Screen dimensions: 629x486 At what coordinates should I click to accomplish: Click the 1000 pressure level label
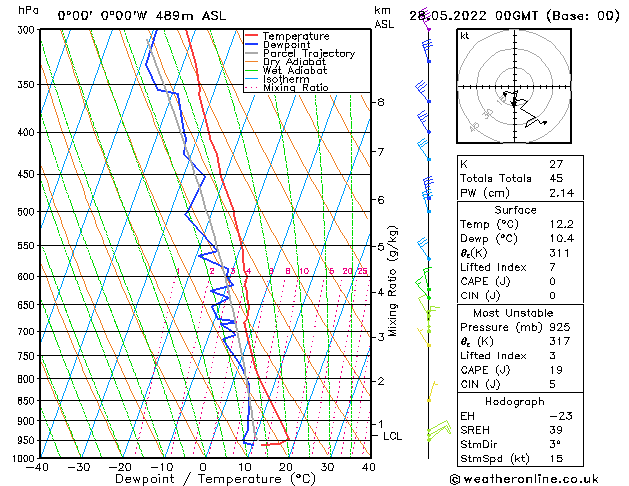pos(25,458)
